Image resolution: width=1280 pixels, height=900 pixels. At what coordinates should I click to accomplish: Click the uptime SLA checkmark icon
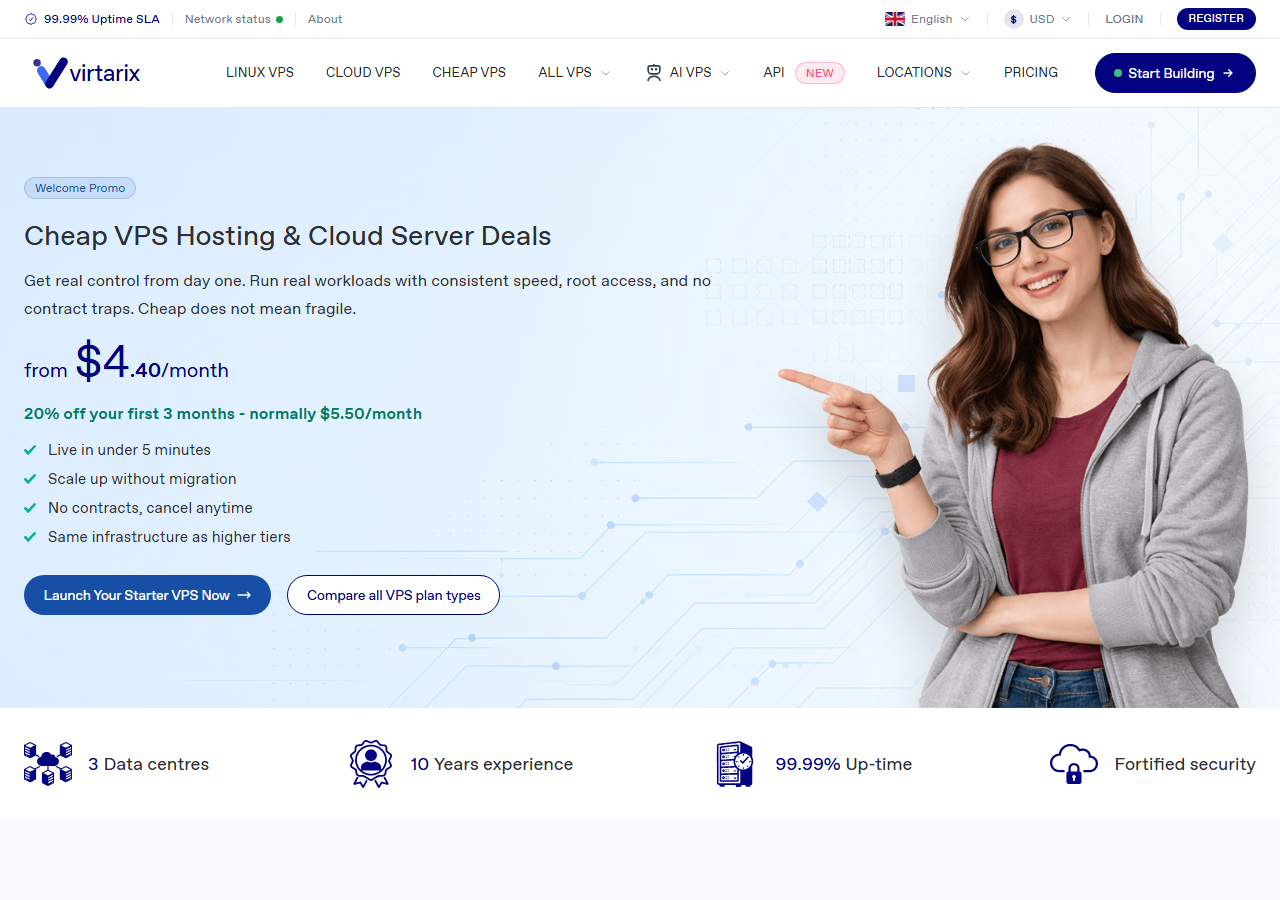click(x=31, y=19)
